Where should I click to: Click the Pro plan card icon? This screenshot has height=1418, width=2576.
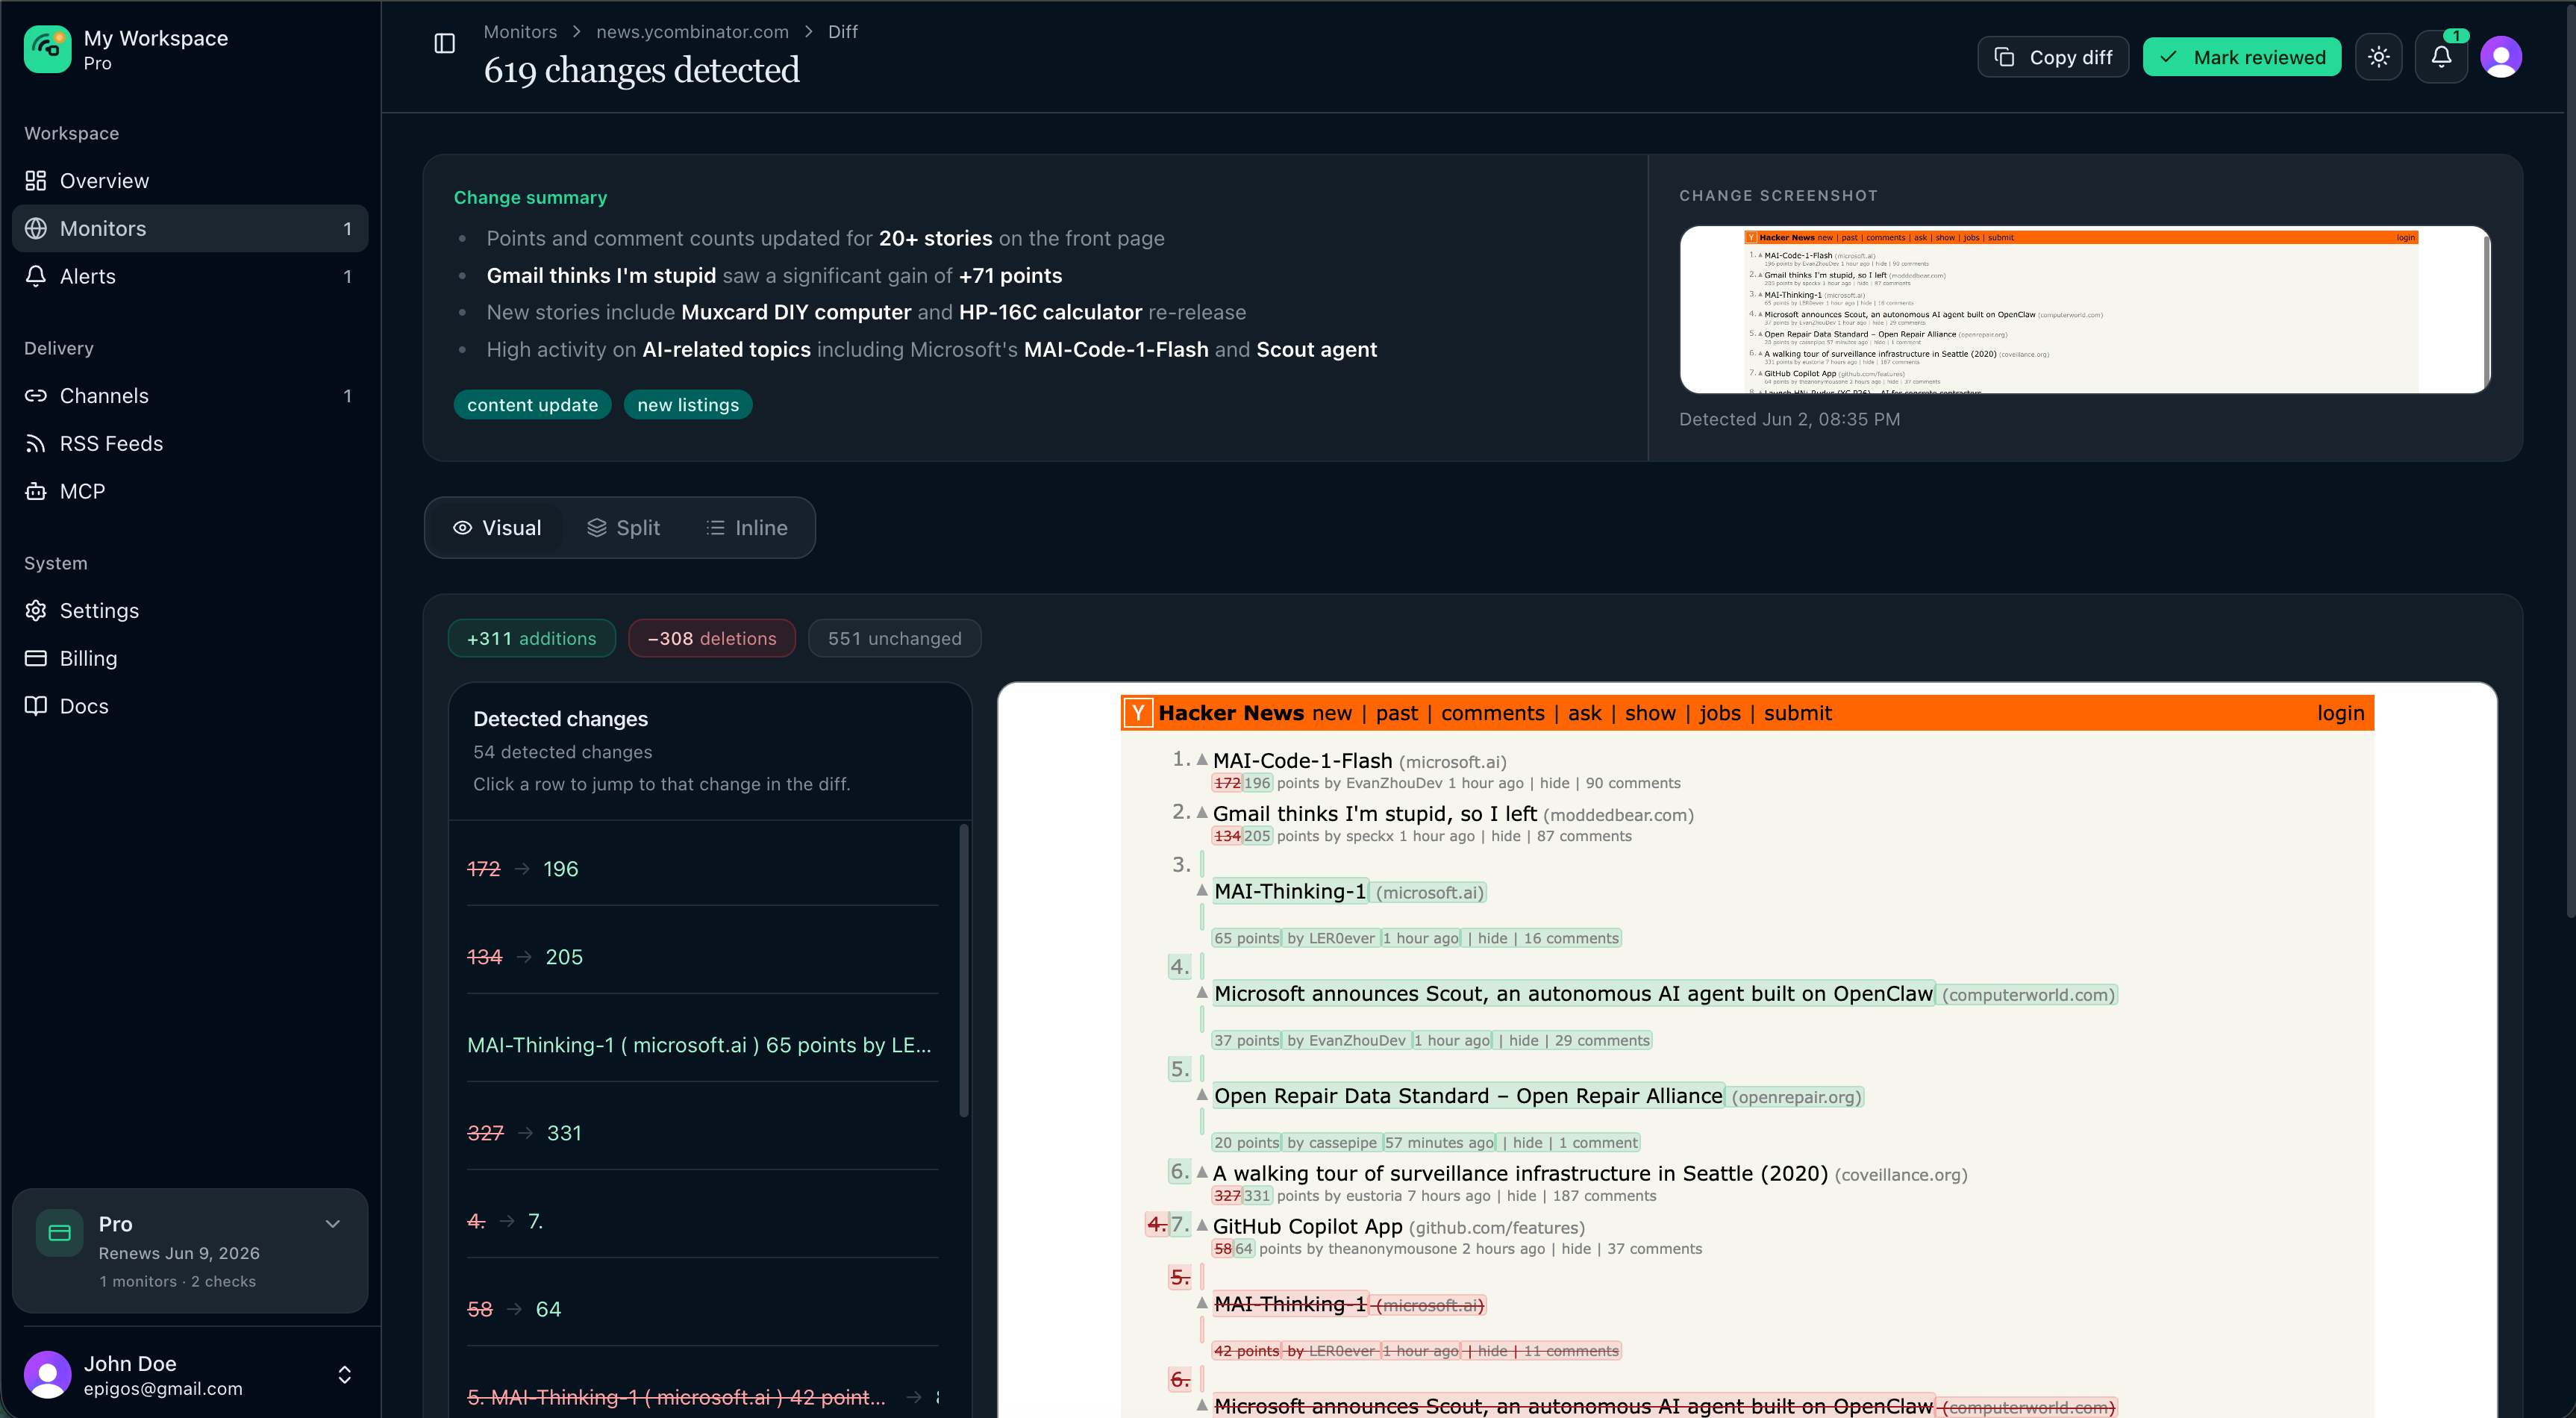[x=60, y=1233]
